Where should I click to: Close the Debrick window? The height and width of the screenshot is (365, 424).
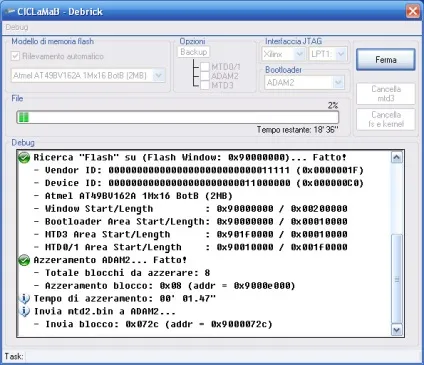413,11
